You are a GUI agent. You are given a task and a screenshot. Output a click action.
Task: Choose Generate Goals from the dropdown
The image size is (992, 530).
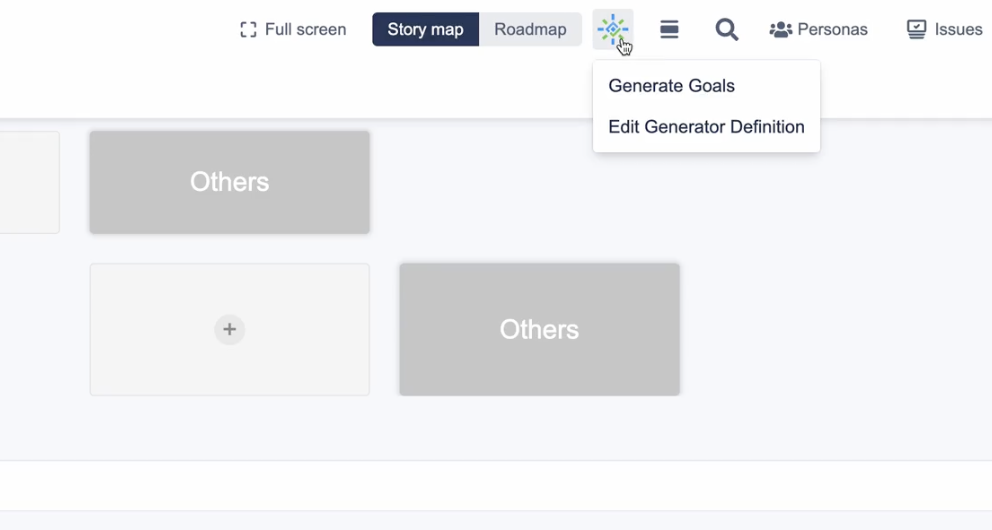pyautogui.click(x=671, y=86)
